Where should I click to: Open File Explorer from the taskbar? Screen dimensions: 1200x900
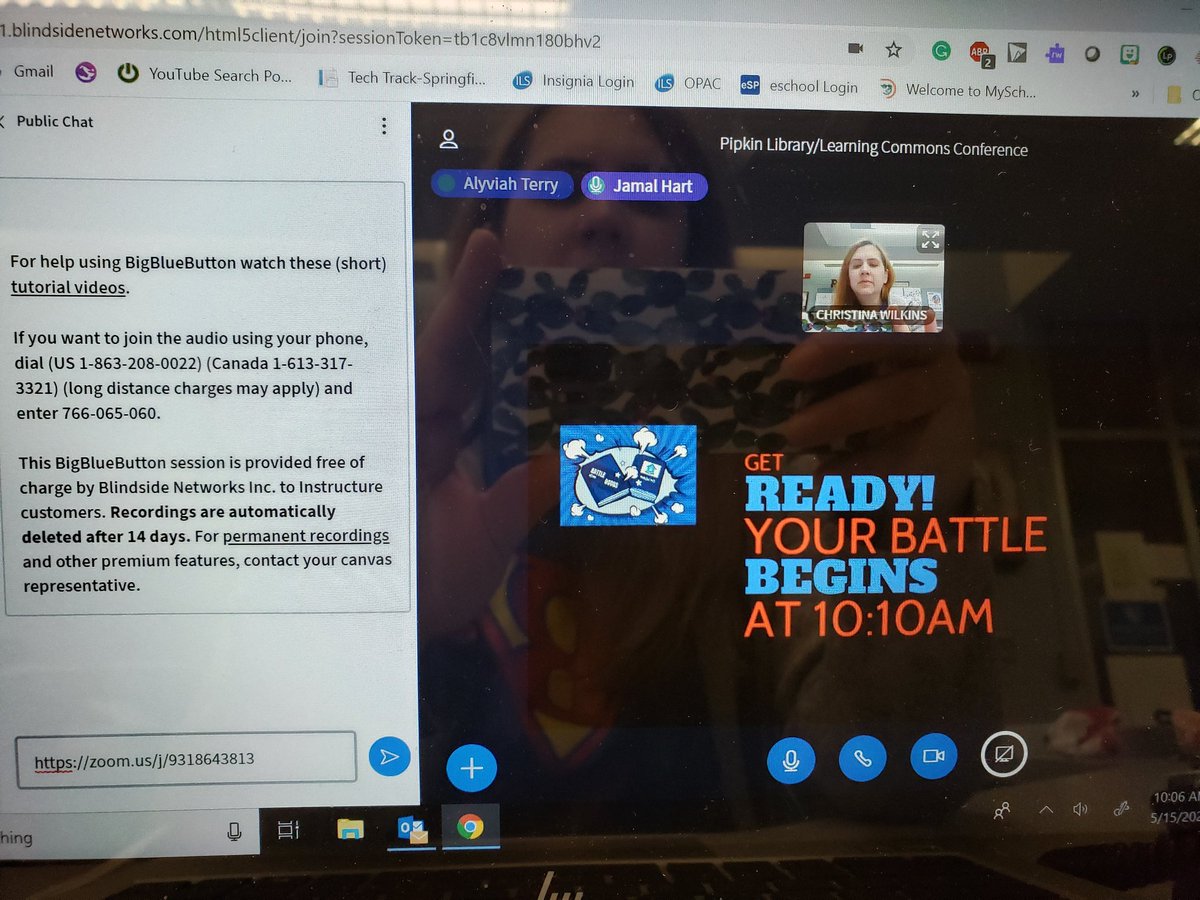(349, 828)
